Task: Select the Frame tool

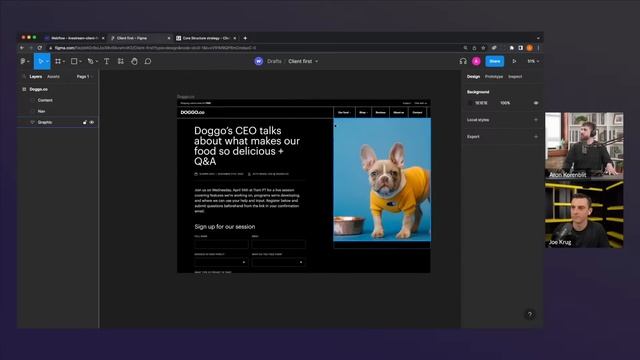Action: click(x=58, y=61)
